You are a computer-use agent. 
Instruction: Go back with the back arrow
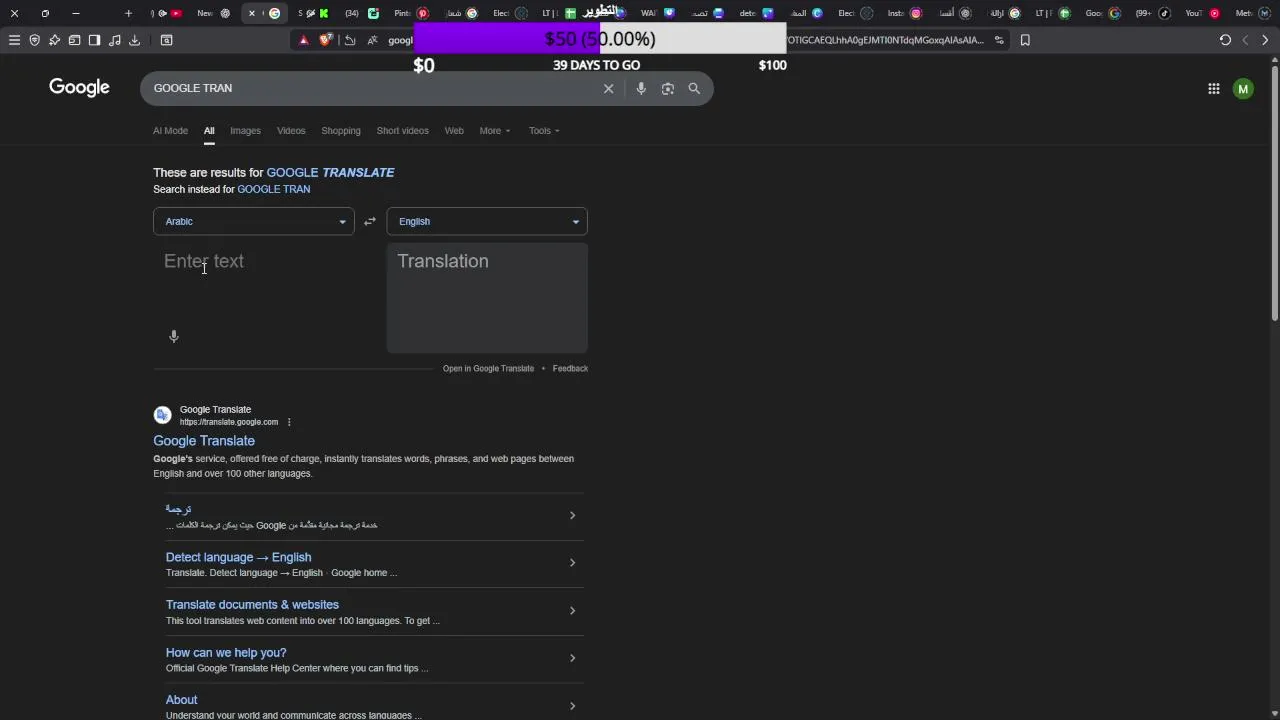coord(1245,40)
